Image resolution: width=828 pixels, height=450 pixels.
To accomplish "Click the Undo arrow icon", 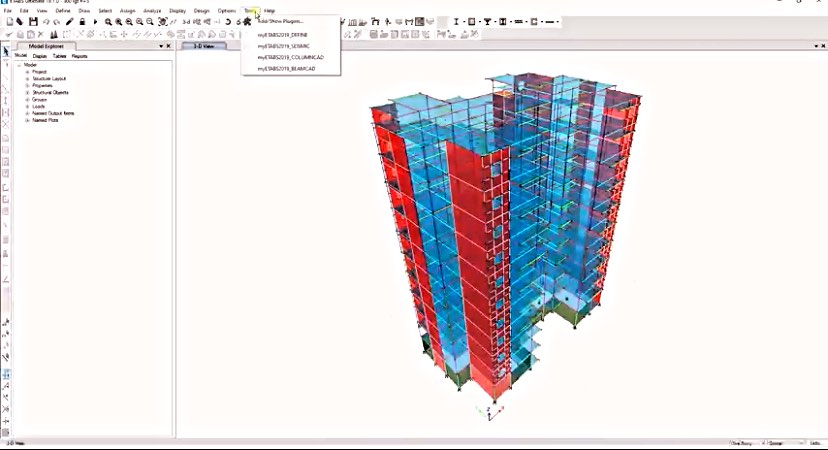I will [45, 21].
